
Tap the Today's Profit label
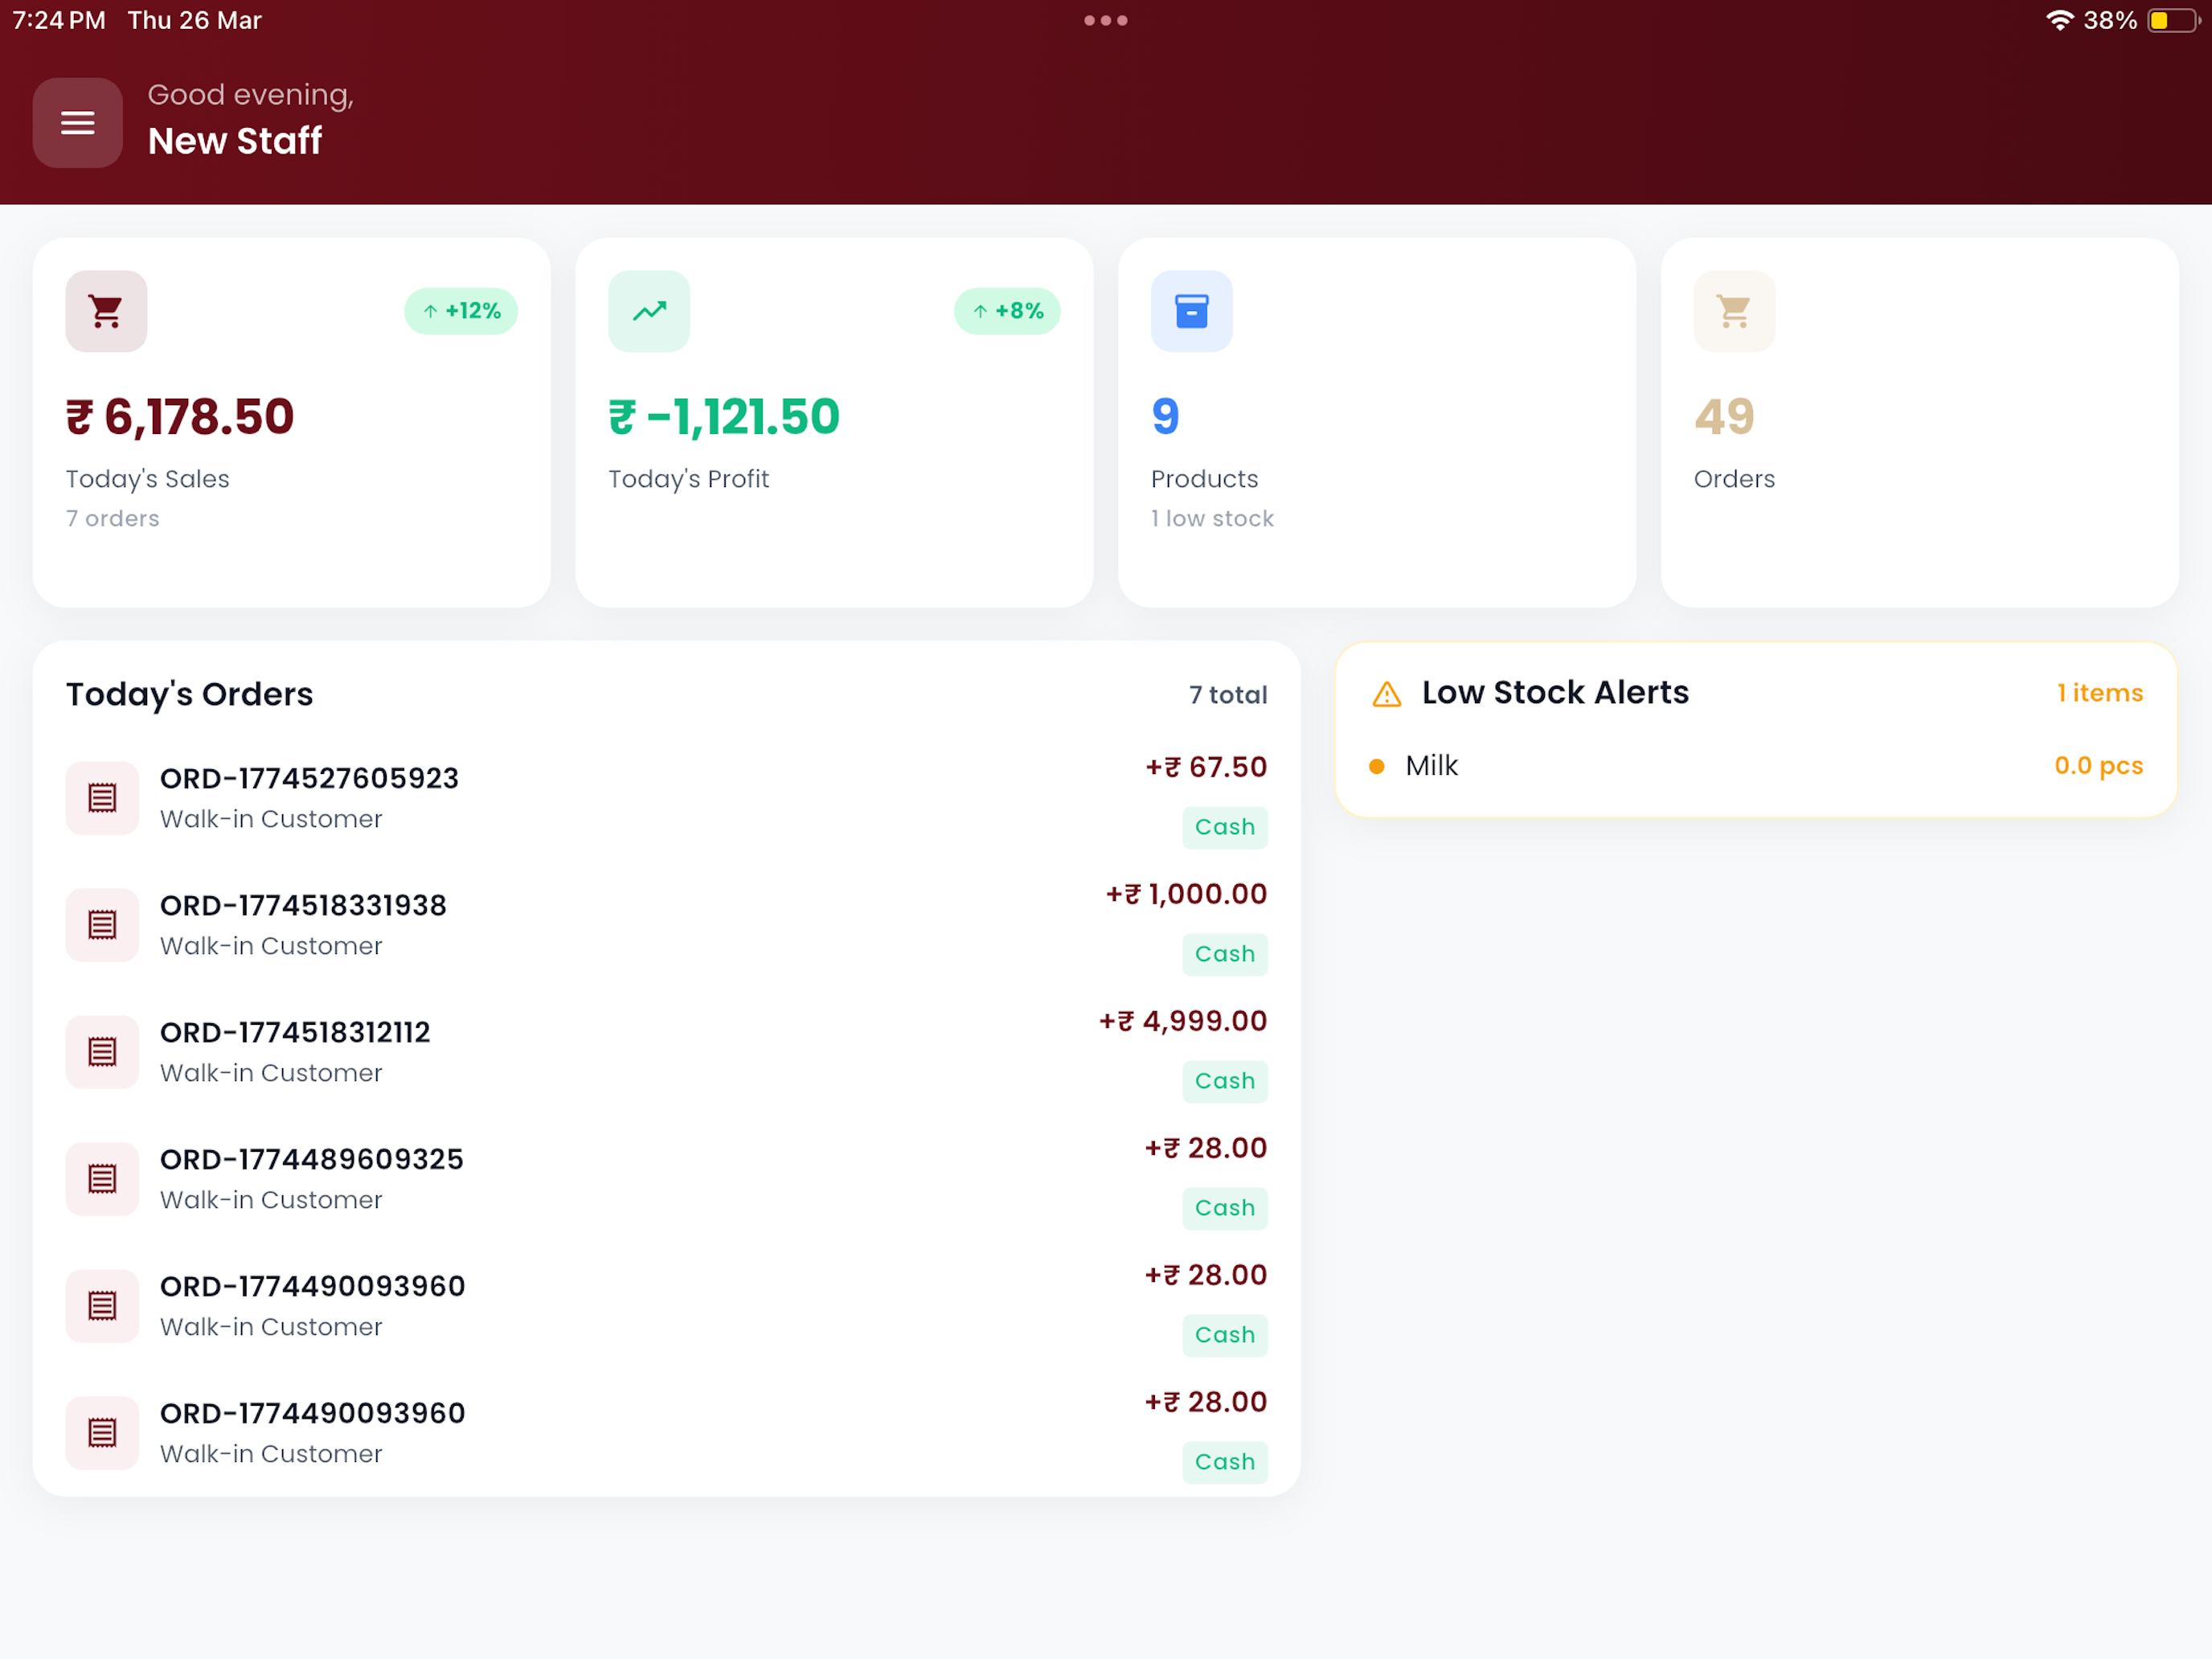point(689,480)
